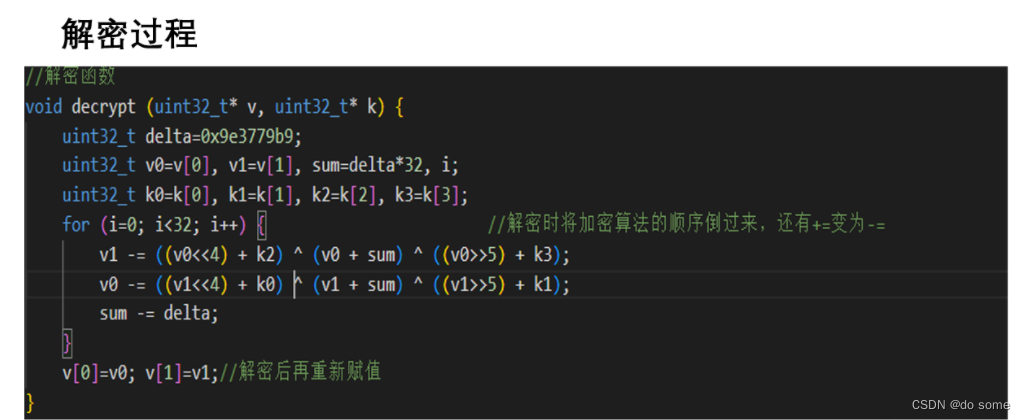This screenshot has height=420, width=1026.
Task: Click the function name decrypt
Action: [x=104, y=106]
